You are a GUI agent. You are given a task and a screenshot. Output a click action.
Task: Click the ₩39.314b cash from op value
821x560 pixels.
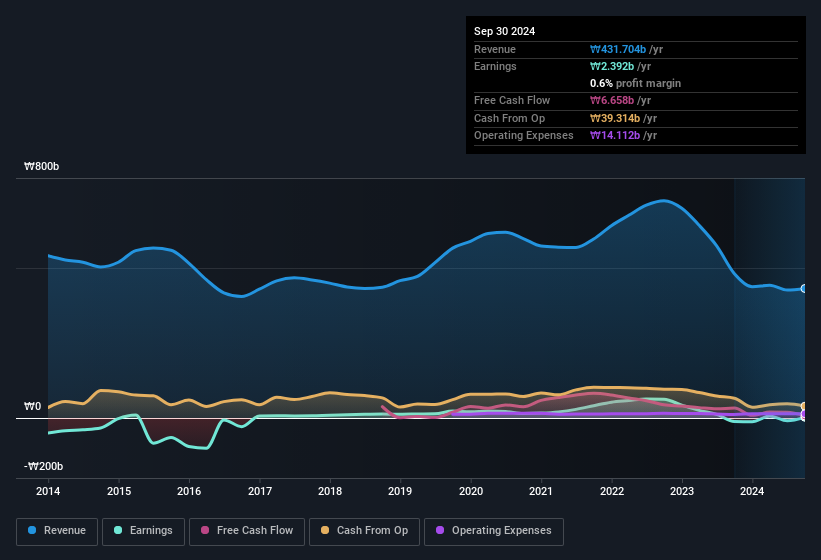tap(615, 118)
